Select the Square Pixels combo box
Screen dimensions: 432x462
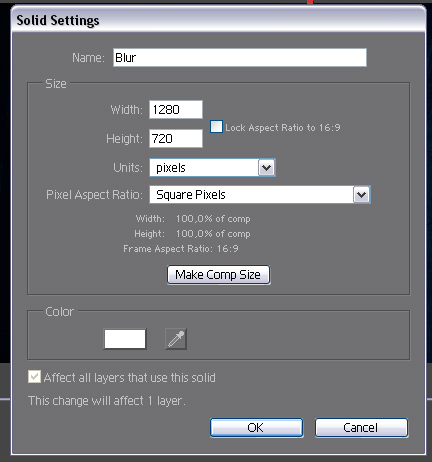pyautogui.click(x=260, y=195)
